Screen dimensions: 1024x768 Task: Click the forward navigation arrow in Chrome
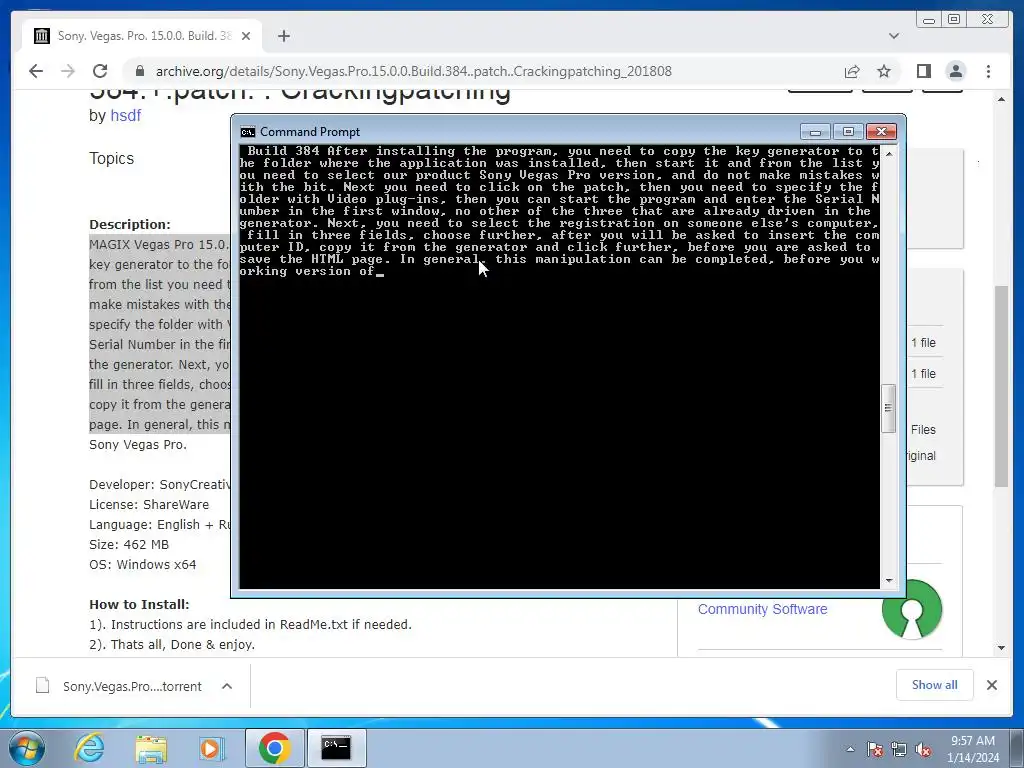68,71
